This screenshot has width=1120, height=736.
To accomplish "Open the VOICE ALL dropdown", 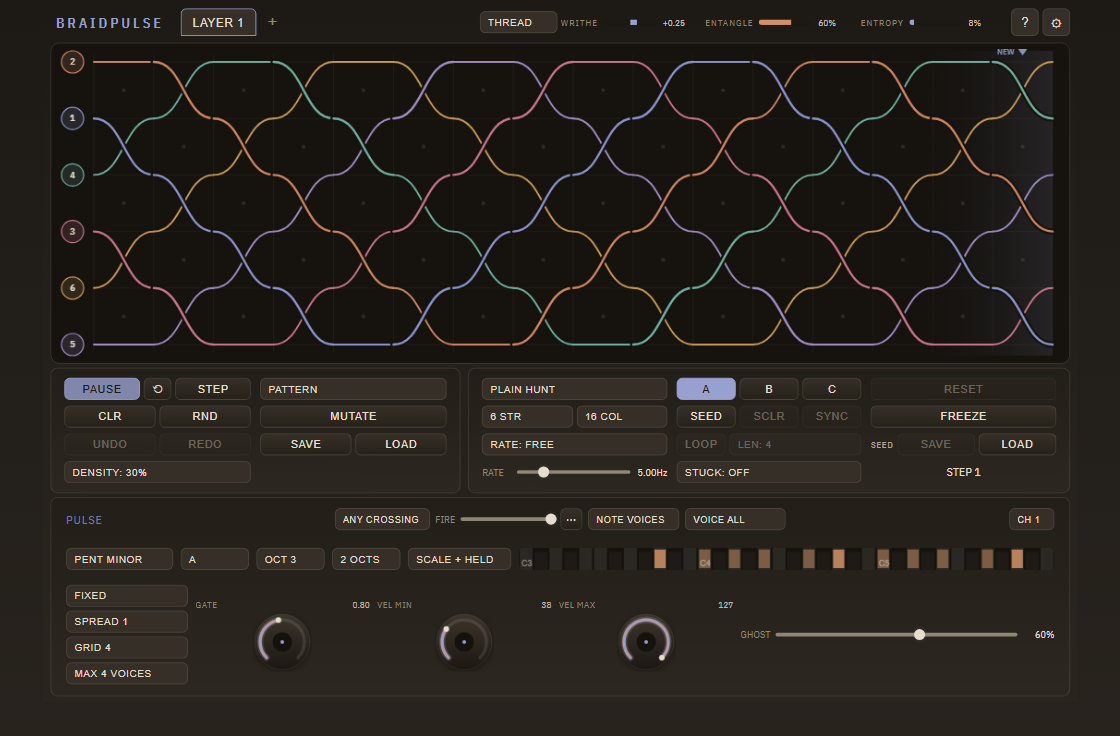I will tap(735, 519).
